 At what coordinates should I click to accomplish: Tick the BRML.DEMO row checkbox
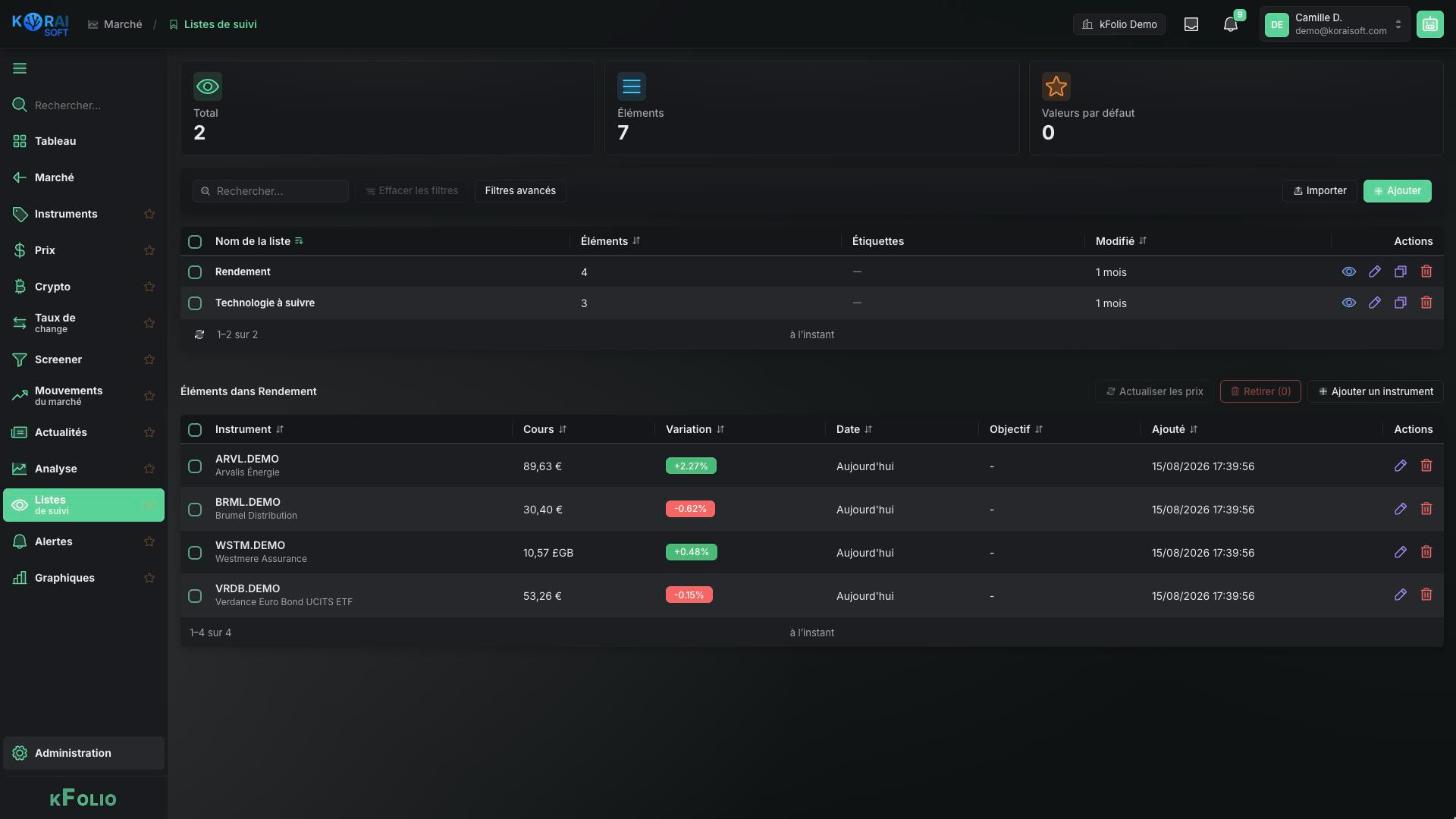(x=195, y=510)
